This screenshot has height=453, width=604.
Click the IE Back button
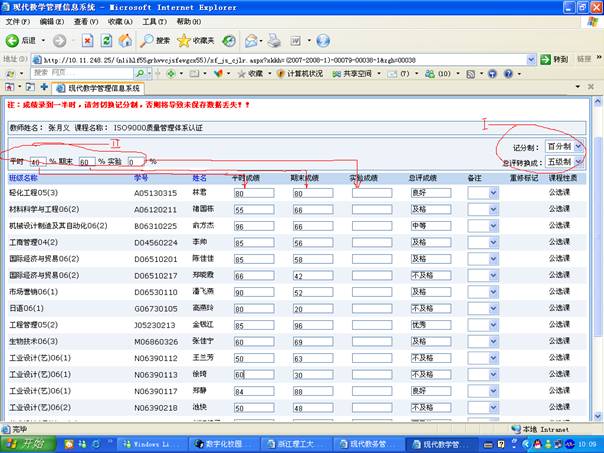(20, 41)
